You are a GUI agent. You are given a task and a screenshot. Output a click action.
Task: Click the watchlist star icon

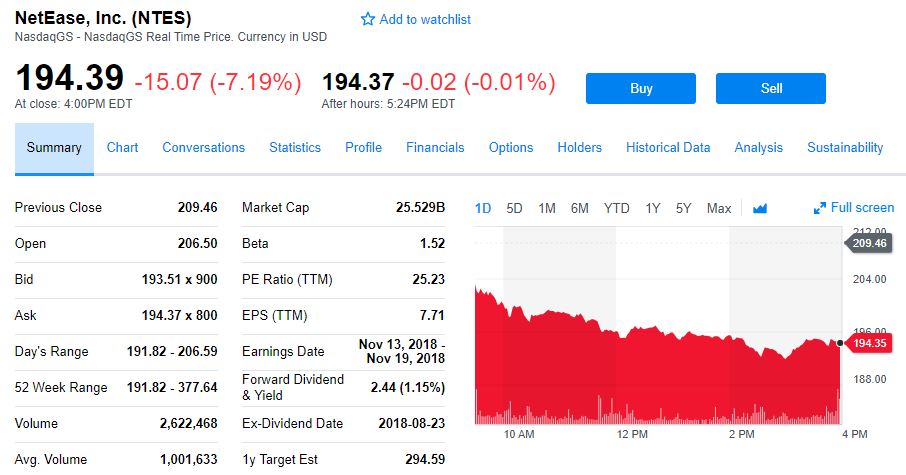tap(367, 20)
